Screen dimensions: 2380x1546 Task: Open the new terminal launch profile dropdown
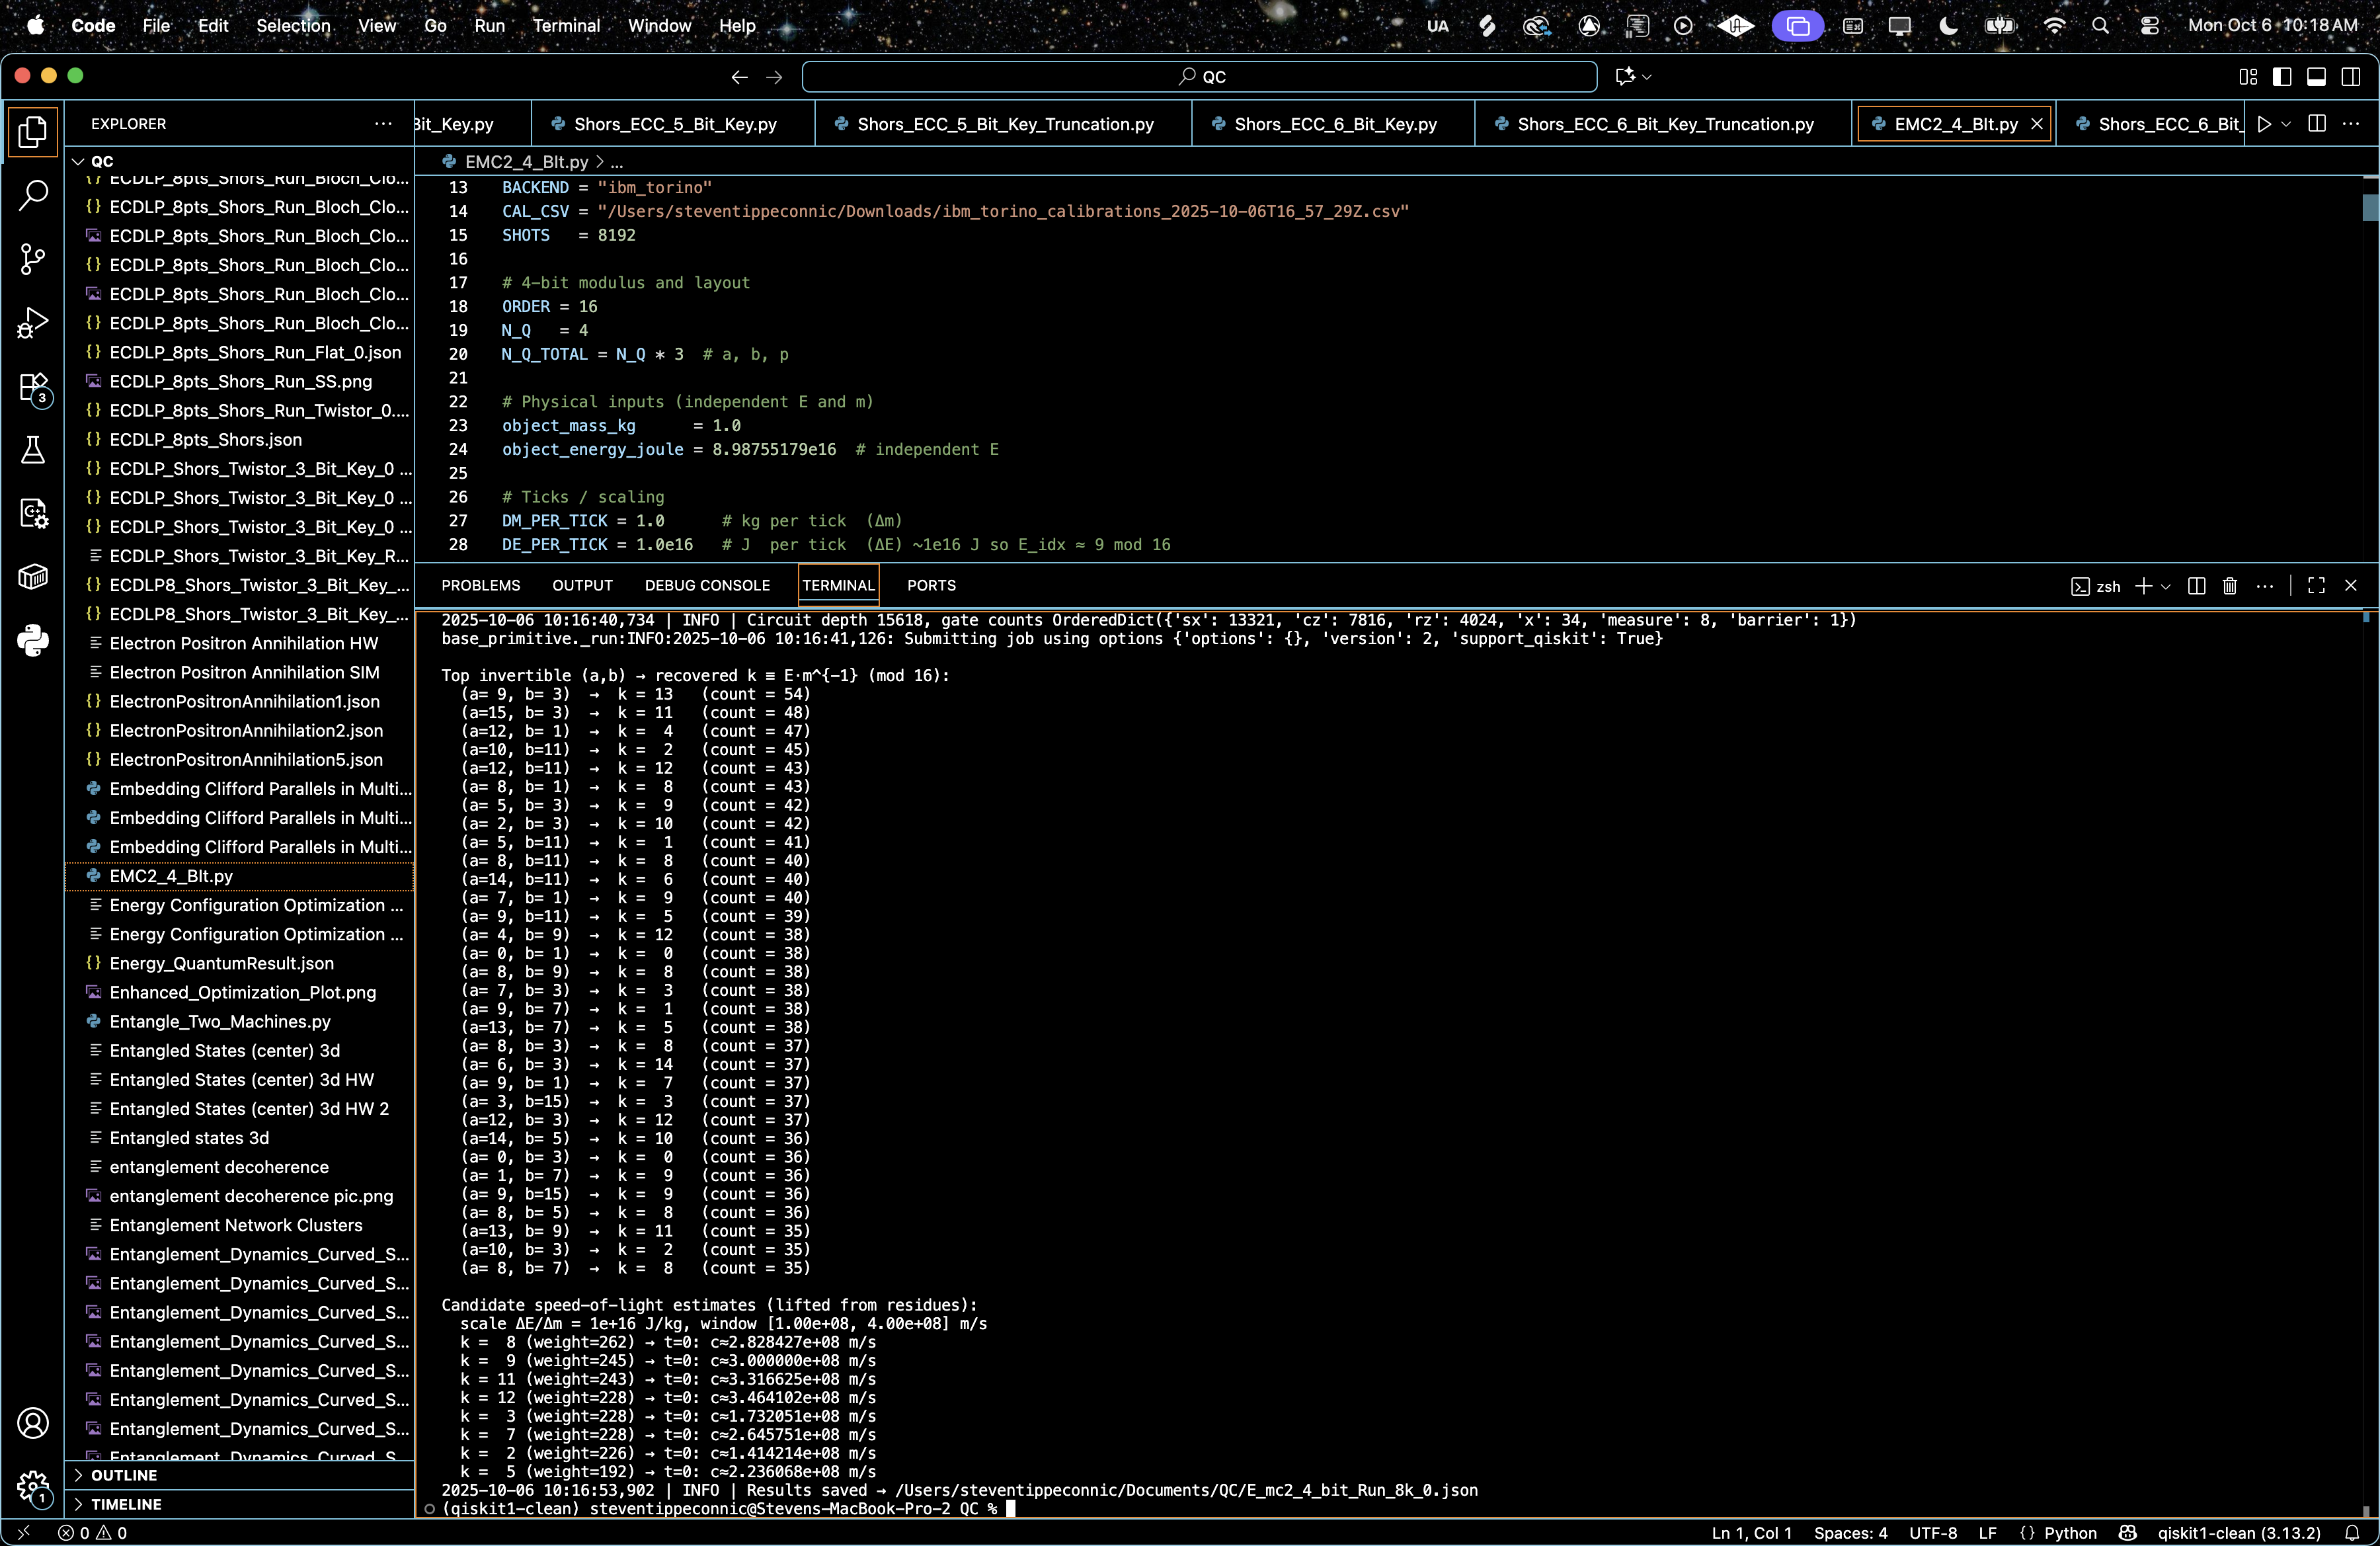coord(2166,586)
